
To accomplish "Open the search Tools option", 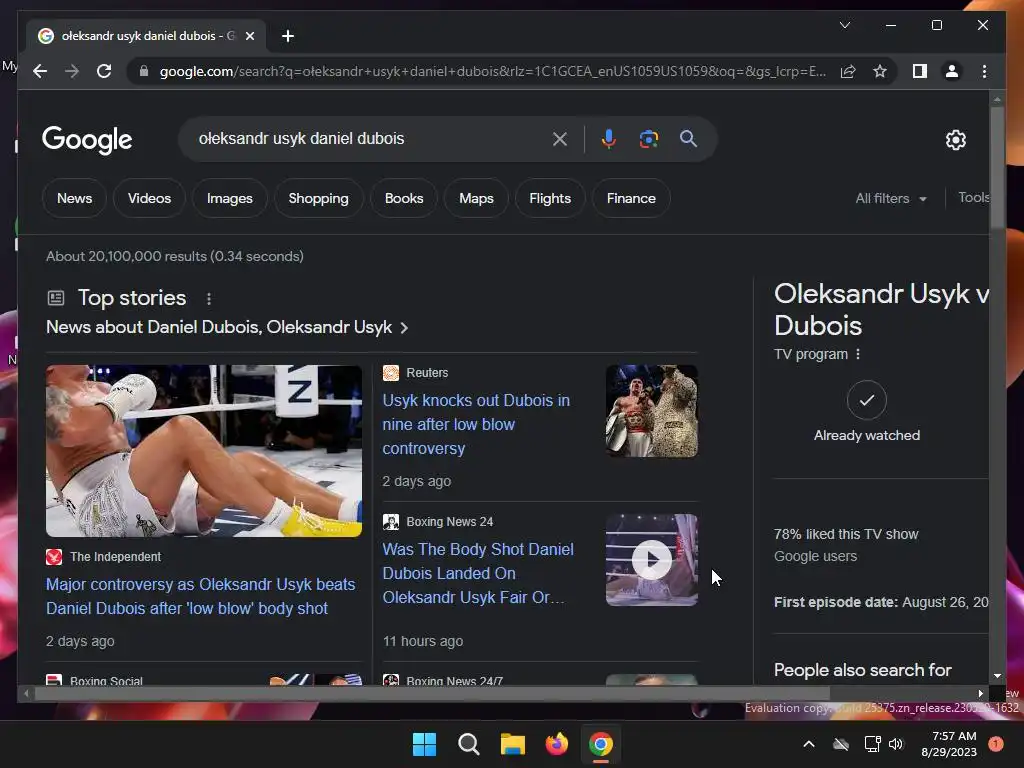I will click(x=973, y=197).
